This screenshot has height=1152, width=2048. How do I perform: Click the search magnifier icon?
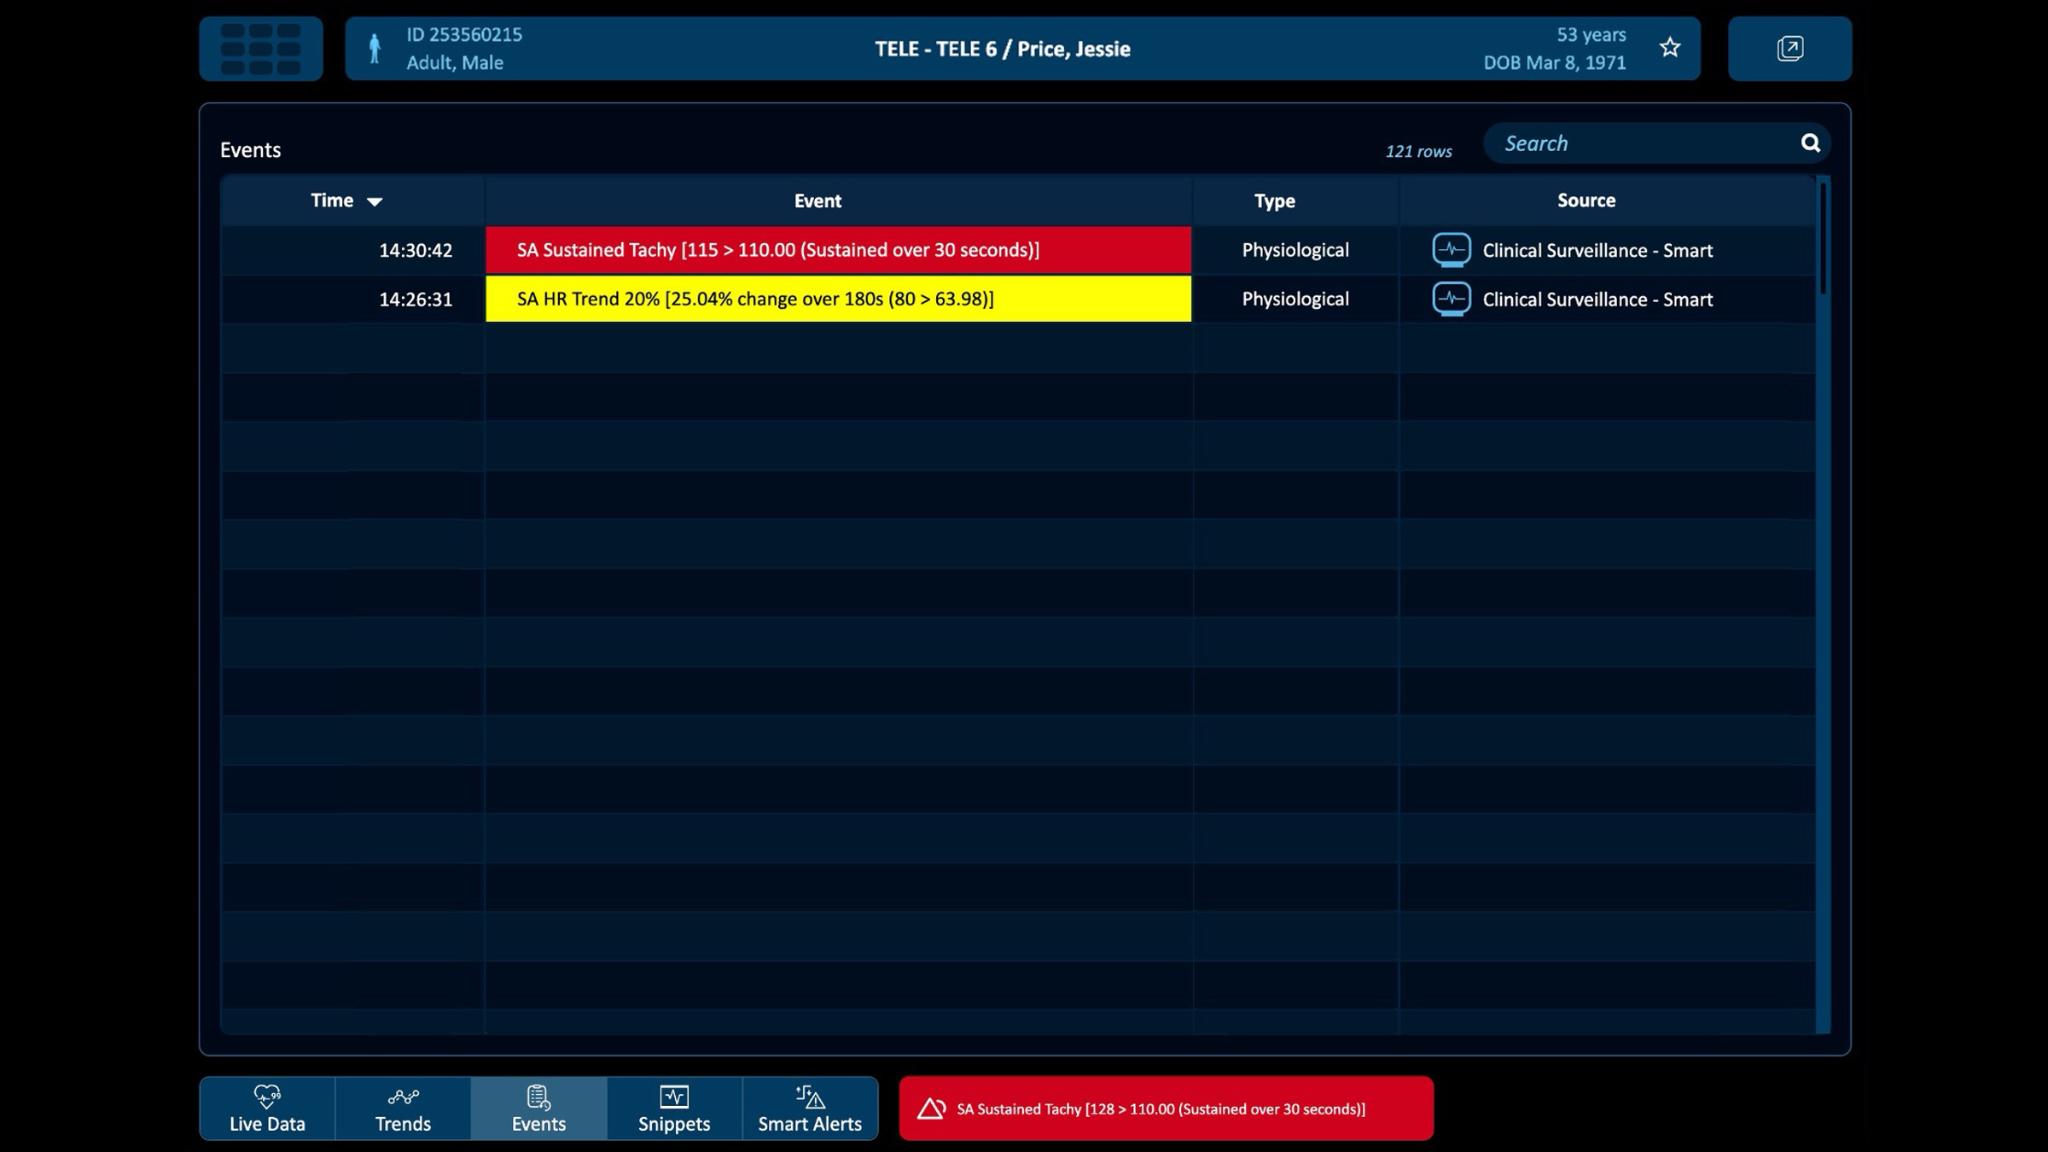click(1810, 143)
